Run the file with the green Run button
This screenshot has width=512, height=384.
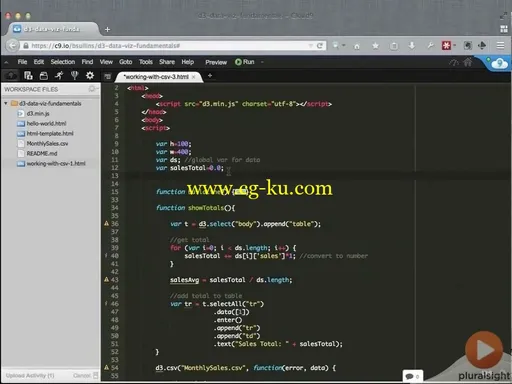click(x=245, y=62)
